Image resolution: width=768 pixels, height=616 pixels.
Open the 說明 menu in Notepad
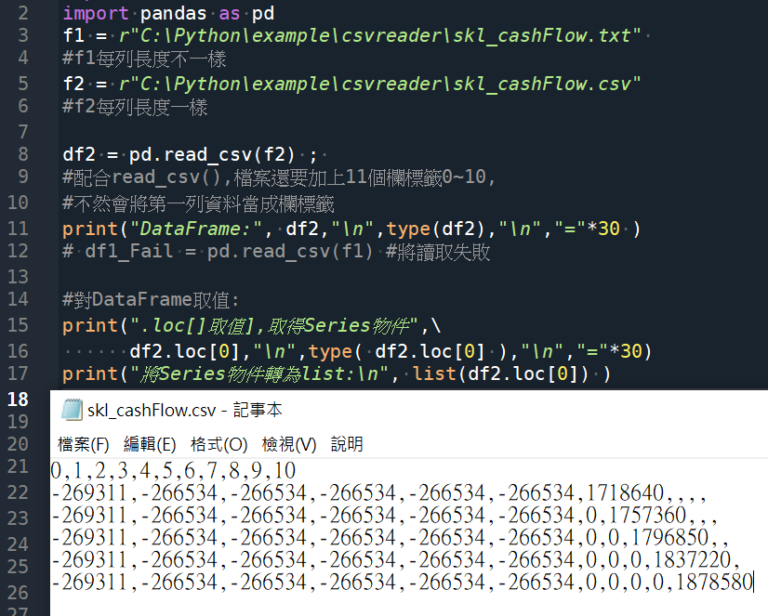click(x=347, y=445)
